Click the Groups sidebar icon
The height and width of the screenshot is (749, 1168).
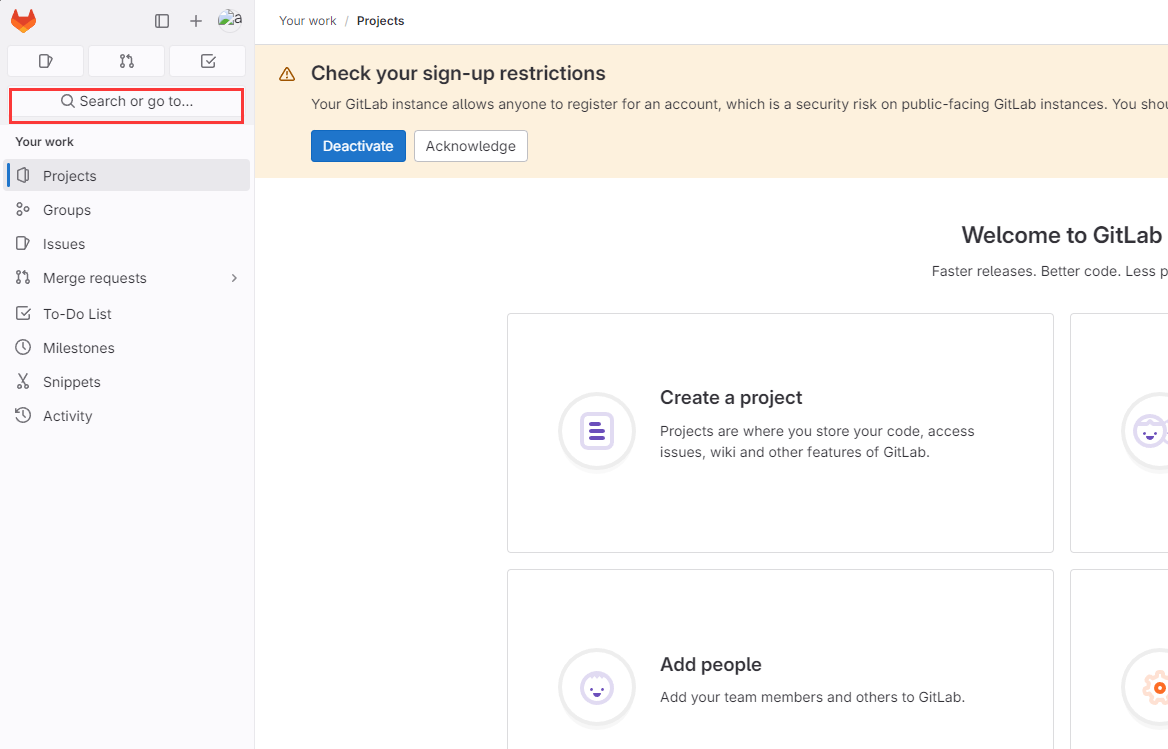click(x=23, y=209)
